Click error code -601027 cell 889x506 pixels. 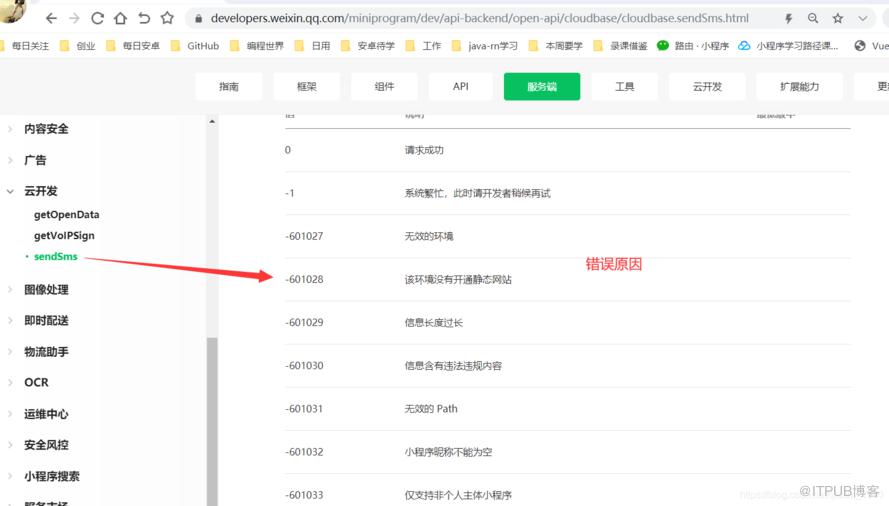pos(304,237)
